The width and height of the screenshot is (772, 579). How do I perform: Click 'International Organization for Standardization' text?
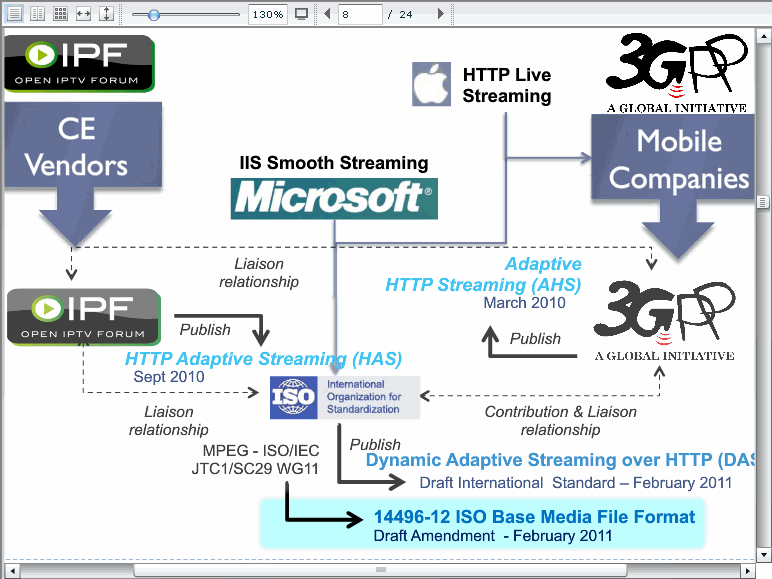coord(364,397)
